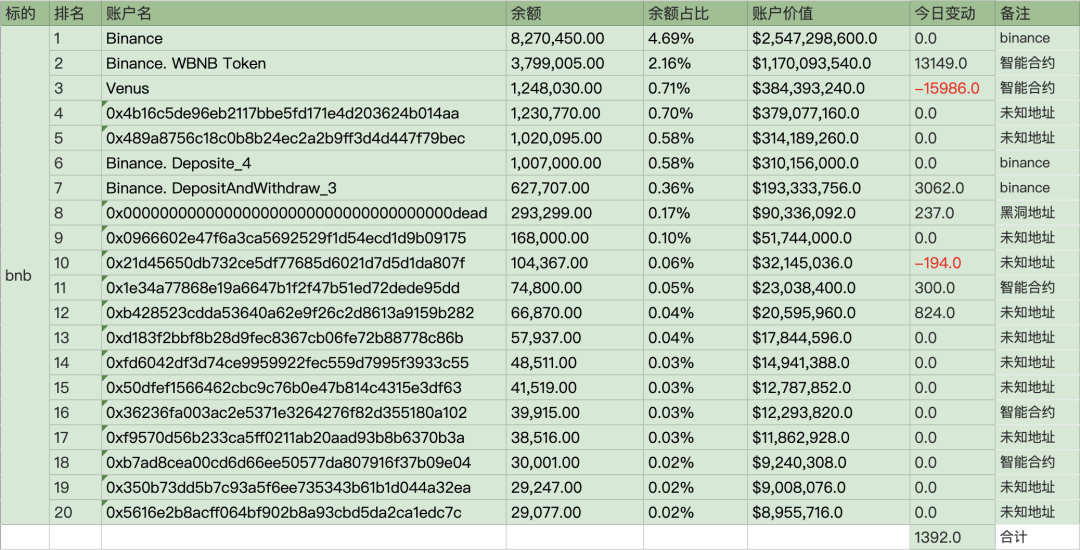Click the 余额占比 header cell
Viewport: 1080px width, 550px height.
(695, 13)
